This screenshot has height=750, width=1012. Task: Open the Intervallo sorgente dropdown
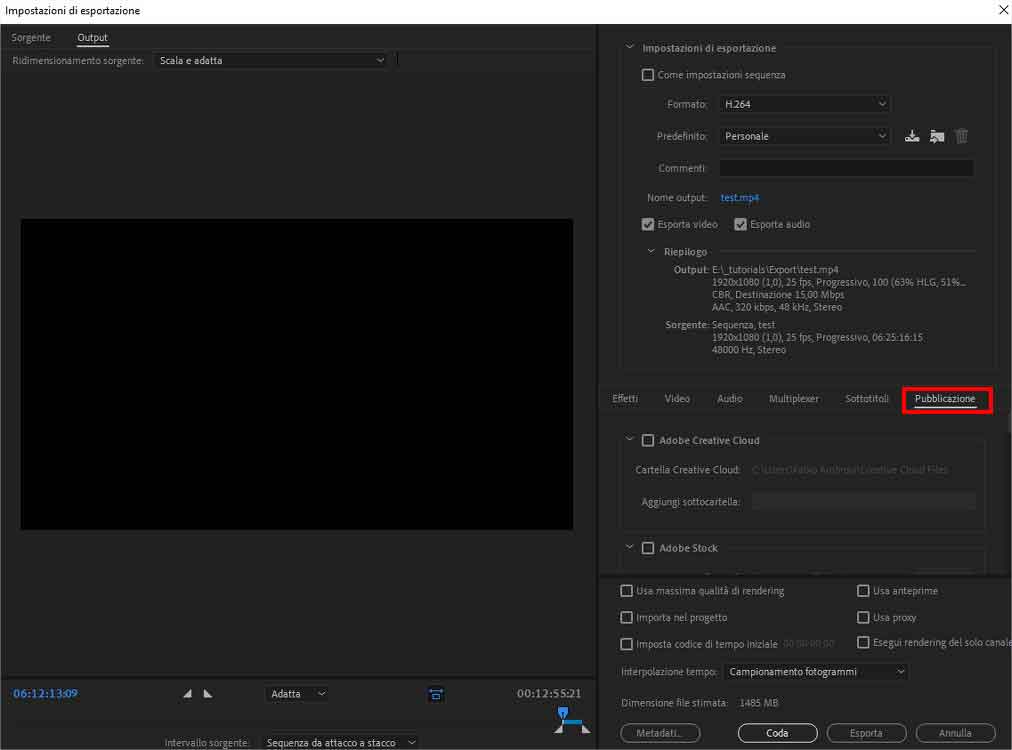coord(340,742)
